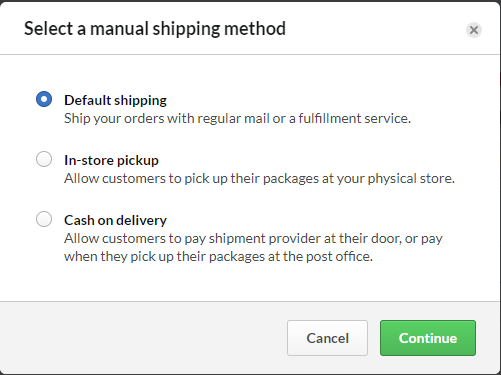Click the 'Allow customers to pick up' description
Screen dimensions: 501x375
(x=259, y=178)
